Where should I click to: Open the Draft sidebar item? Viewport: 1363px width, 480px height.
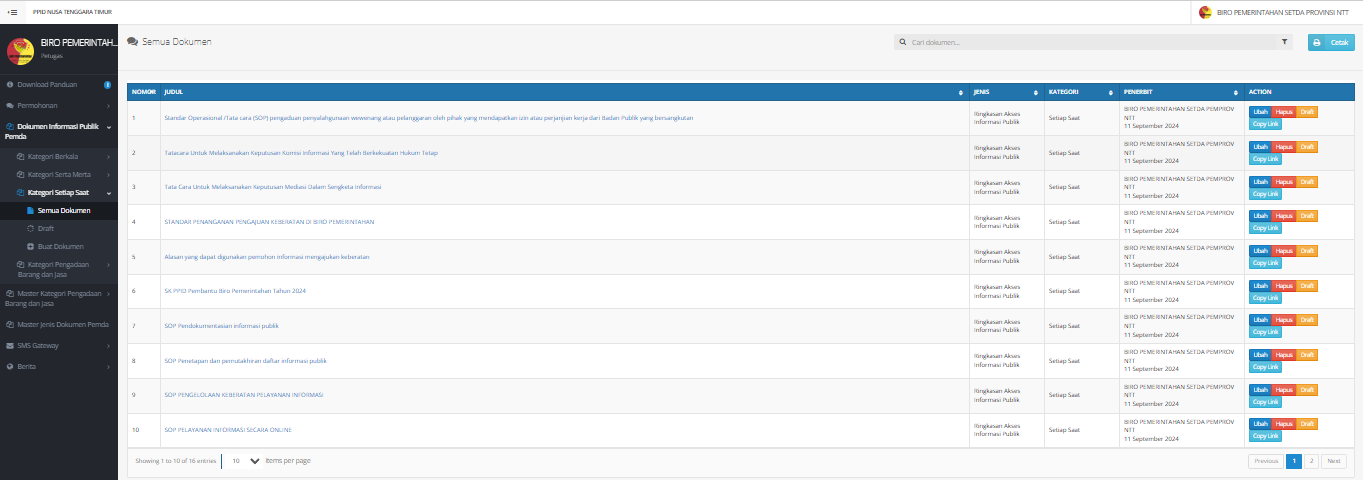tap(59, 229)
